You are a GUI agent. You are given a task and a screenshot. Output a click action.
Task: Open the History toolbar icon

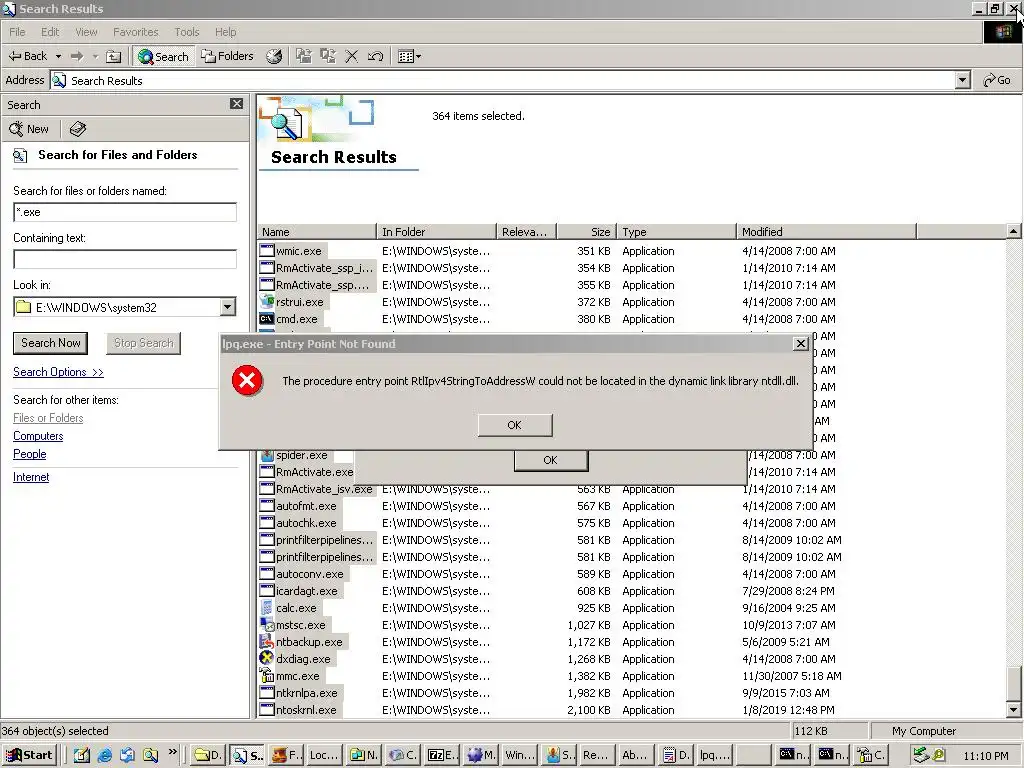(274, 57)
